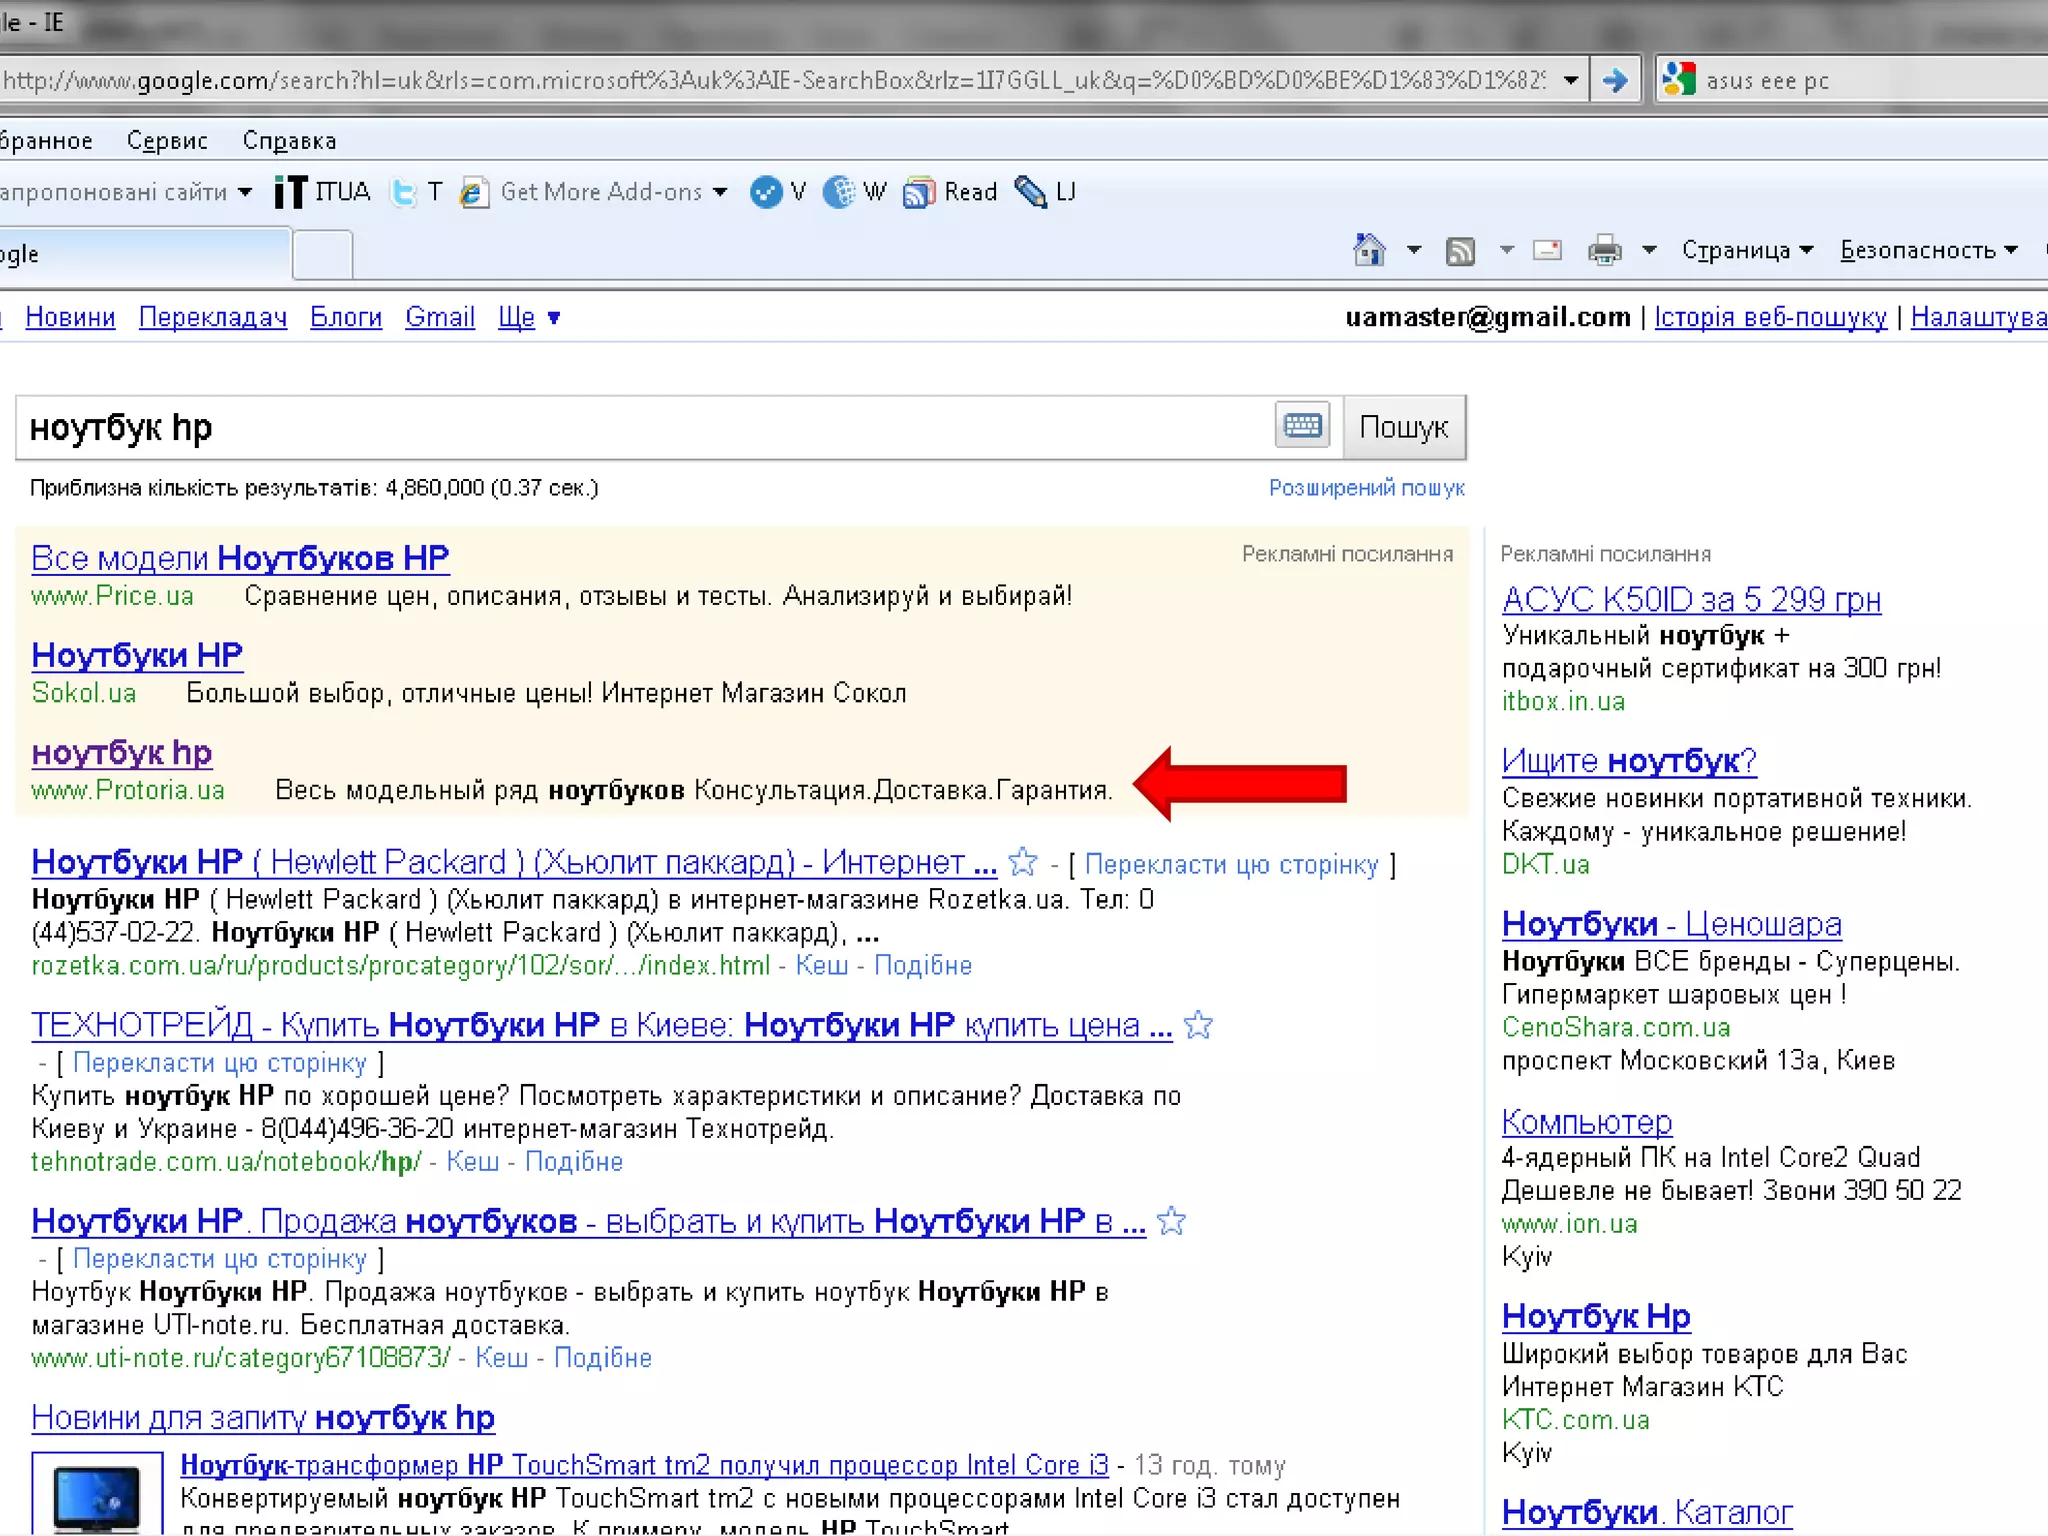2048x1536 pixels.
Task: Star the UTI-note Ноутбуки HP result
Action: click(x=1171, y=1221)
